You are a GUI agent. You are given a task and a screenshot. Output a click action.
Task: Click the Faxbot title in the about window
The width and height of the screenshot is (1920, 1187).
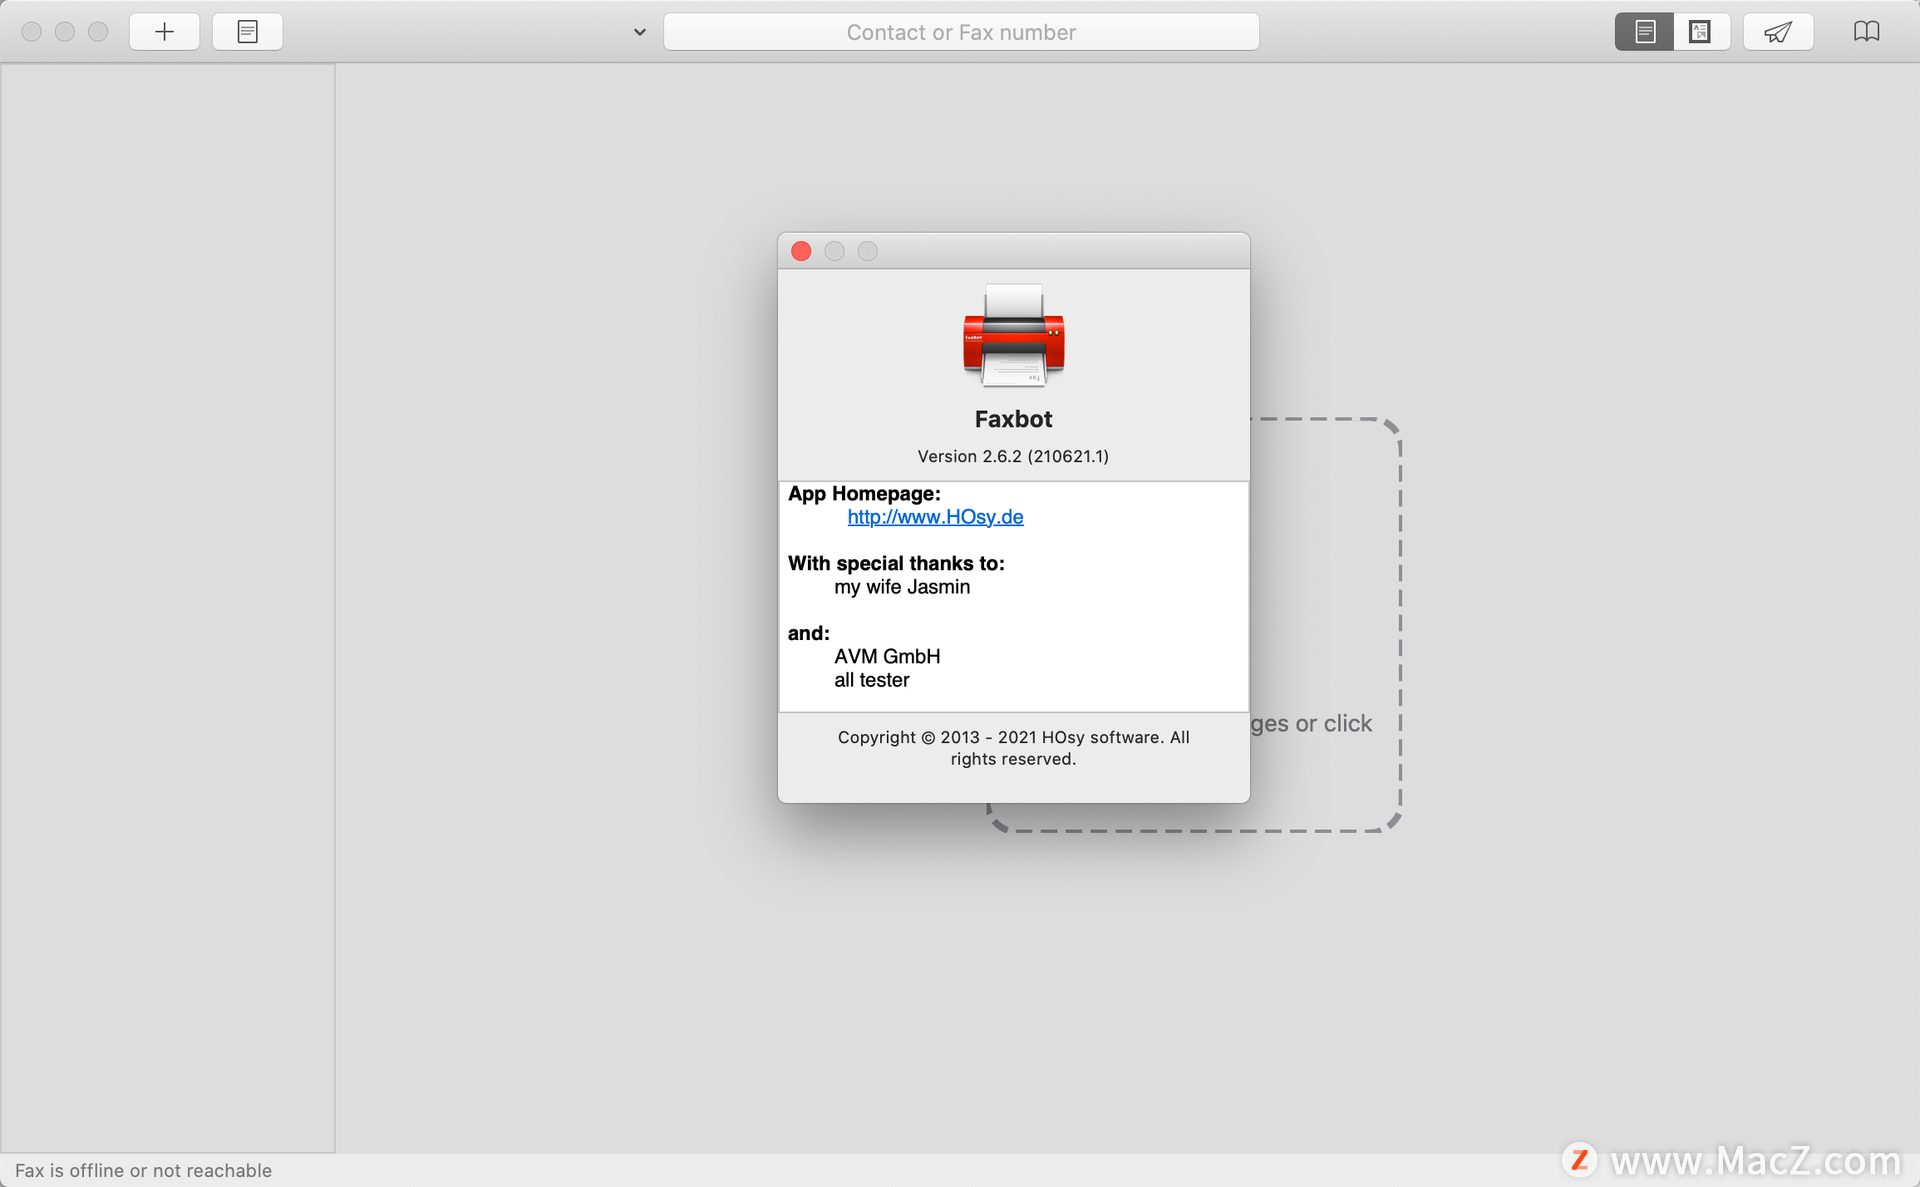[1013, 419]
